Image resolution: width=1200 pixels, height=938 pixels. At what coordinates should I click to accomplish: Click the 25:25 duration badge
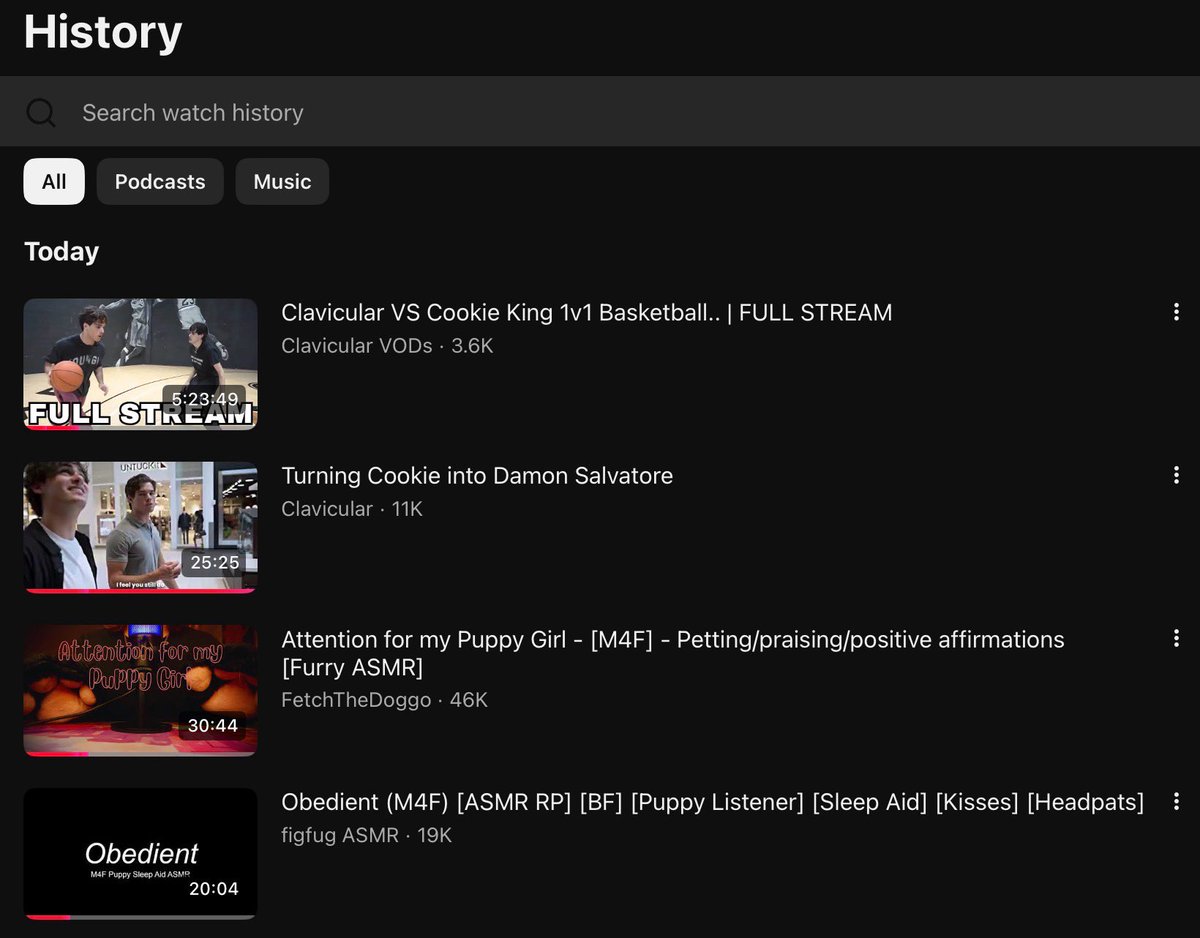point(215,562)
